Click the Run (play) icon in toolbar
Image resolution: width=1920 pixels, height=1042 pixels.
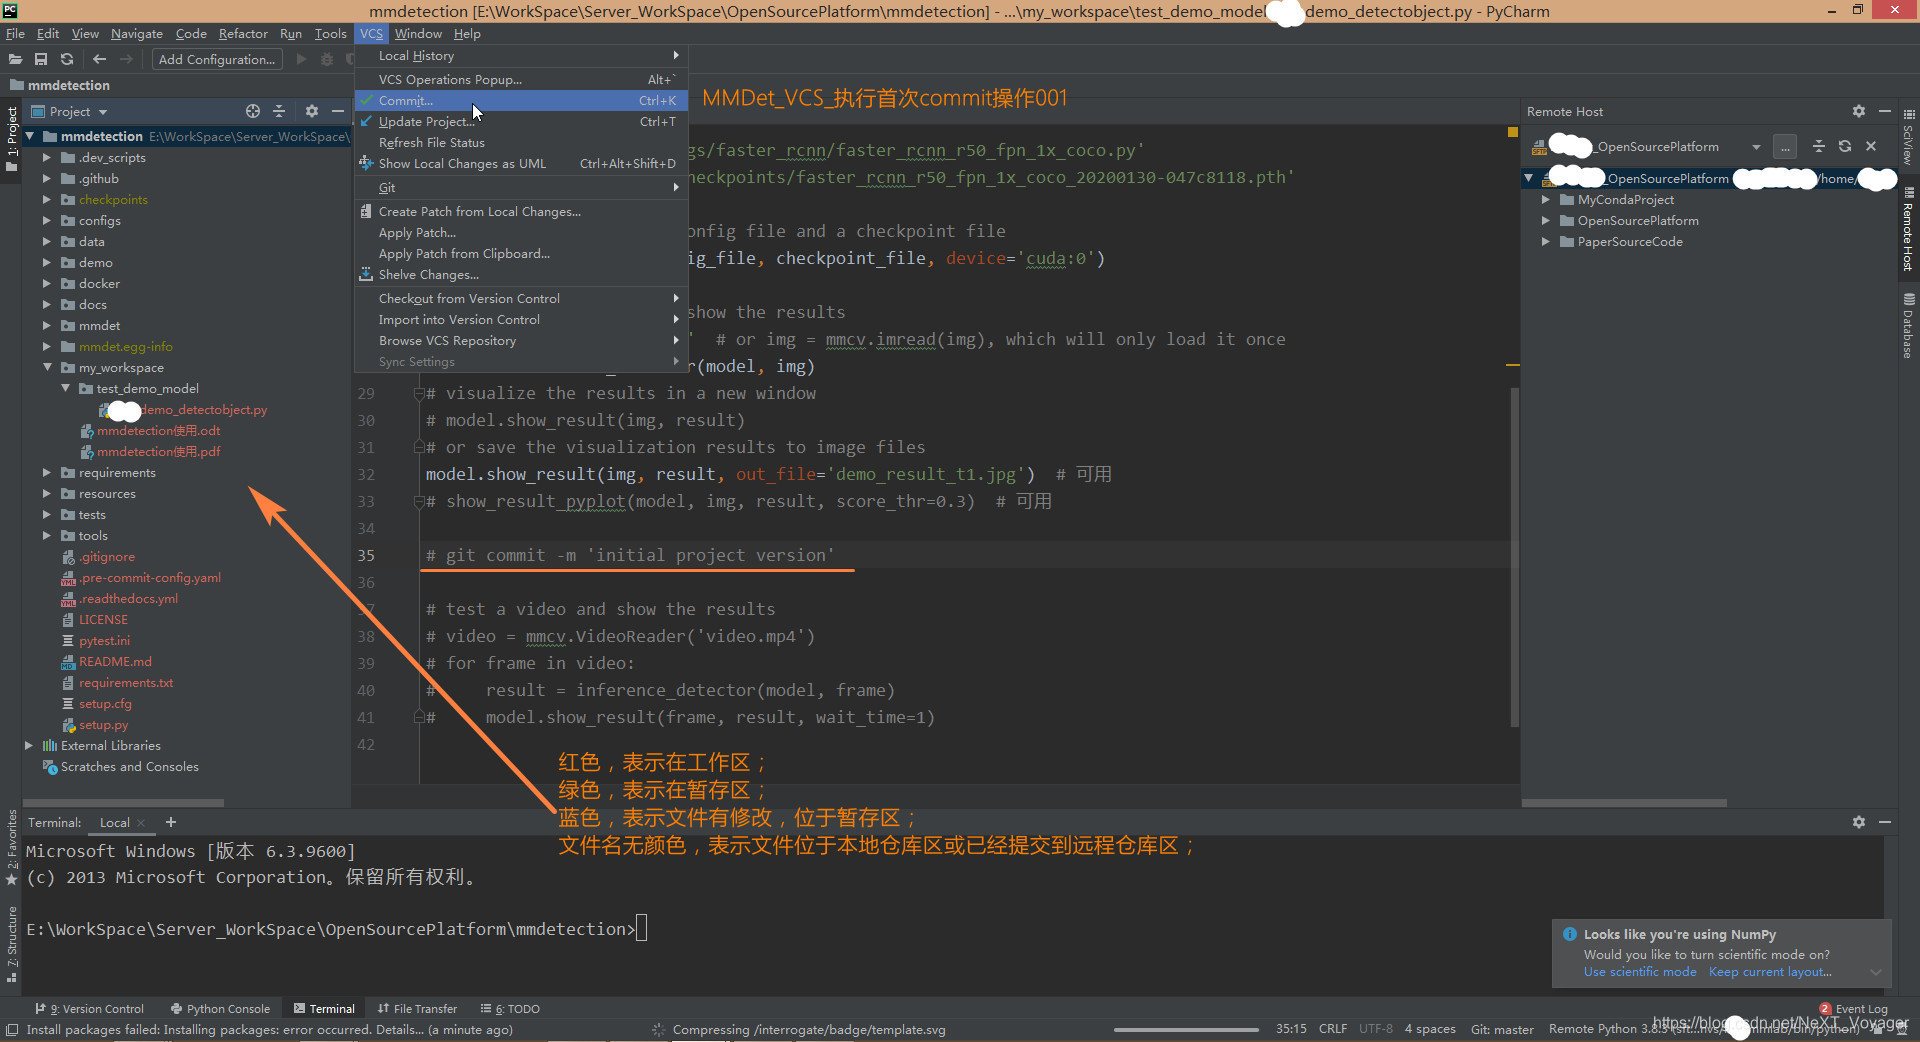pos(301,59)
